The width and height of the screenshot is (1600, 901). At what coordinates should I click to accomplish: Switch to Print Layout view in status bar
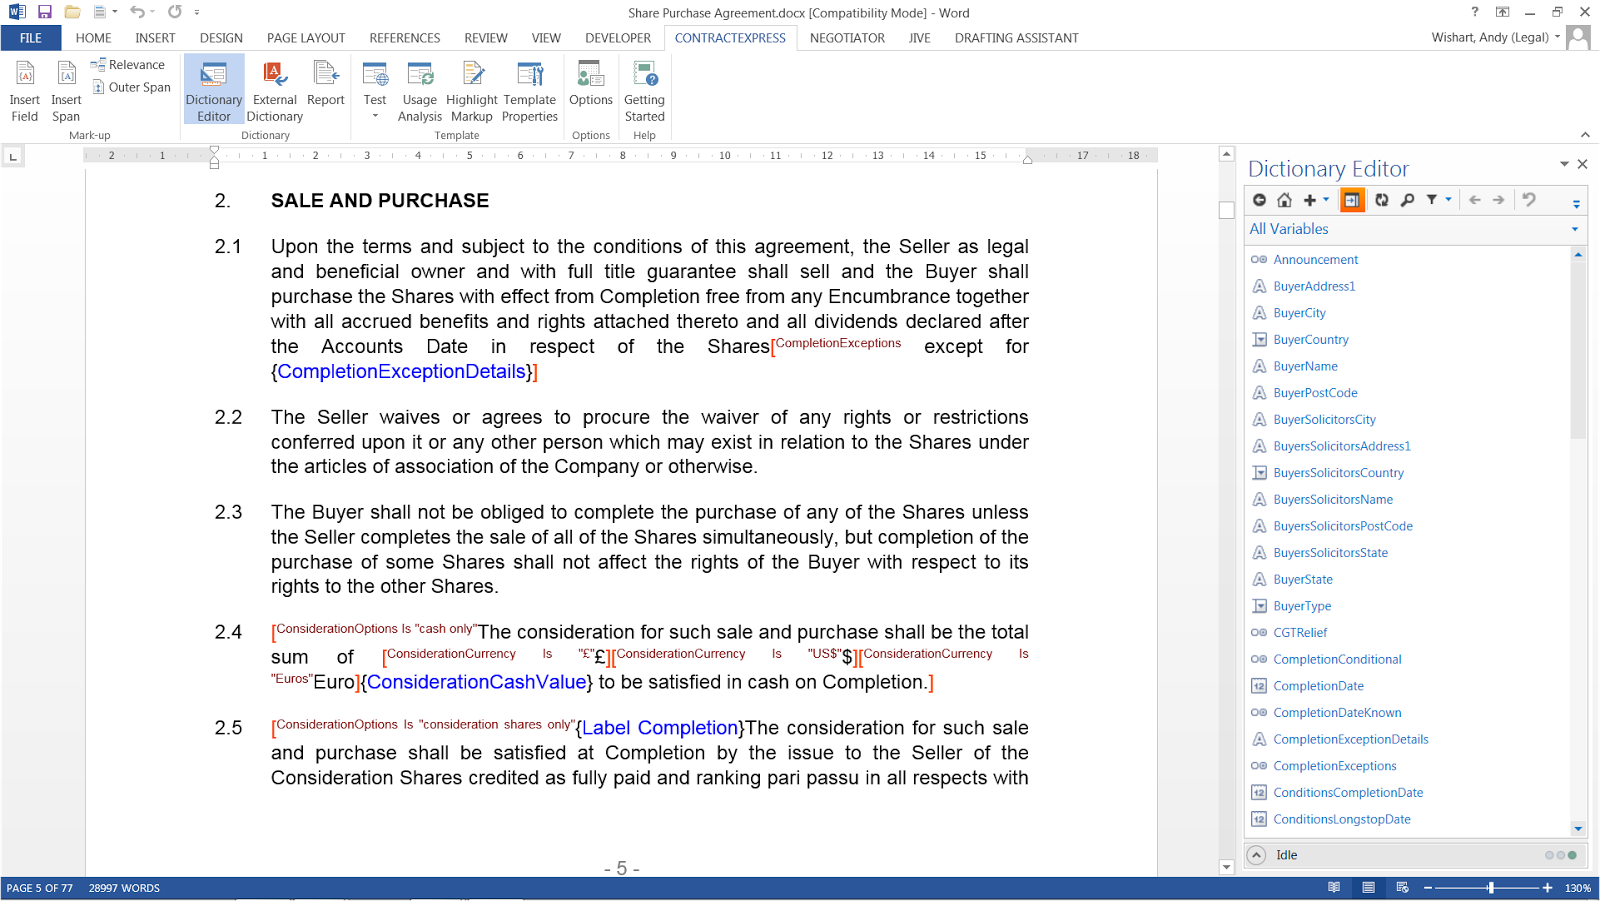(1368, 888)
